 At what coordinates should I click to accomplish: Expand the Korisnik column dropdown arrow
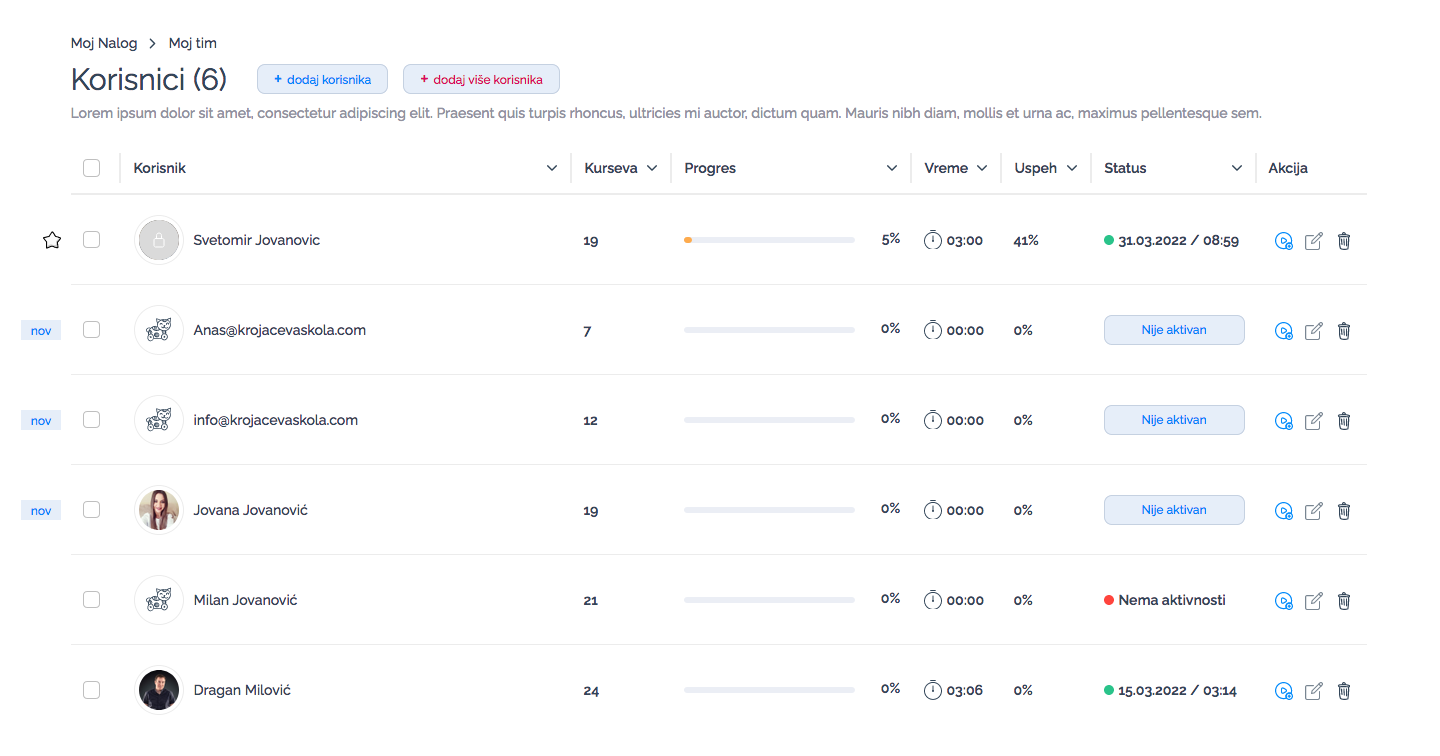pos(552,168)
